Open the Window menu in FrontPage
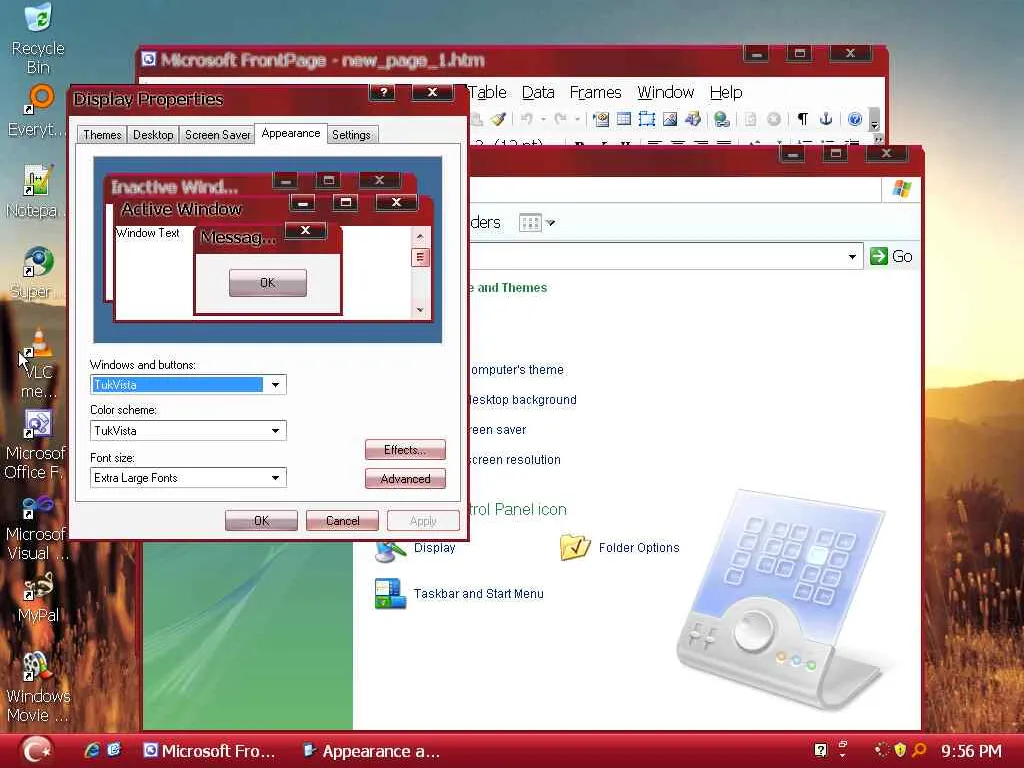This screenshot has width=1024, height=768. click(665, 92)
